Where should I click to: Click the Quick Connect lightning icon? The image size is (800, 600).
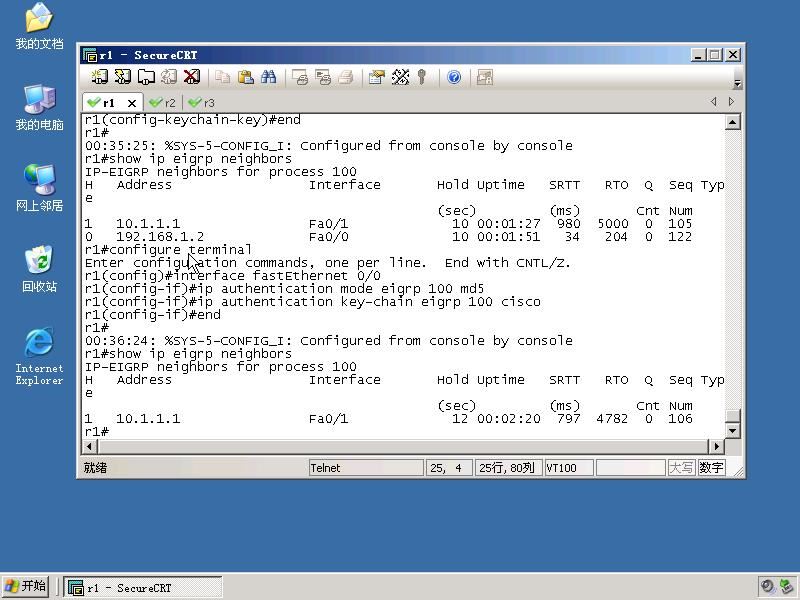coord(122,77)
